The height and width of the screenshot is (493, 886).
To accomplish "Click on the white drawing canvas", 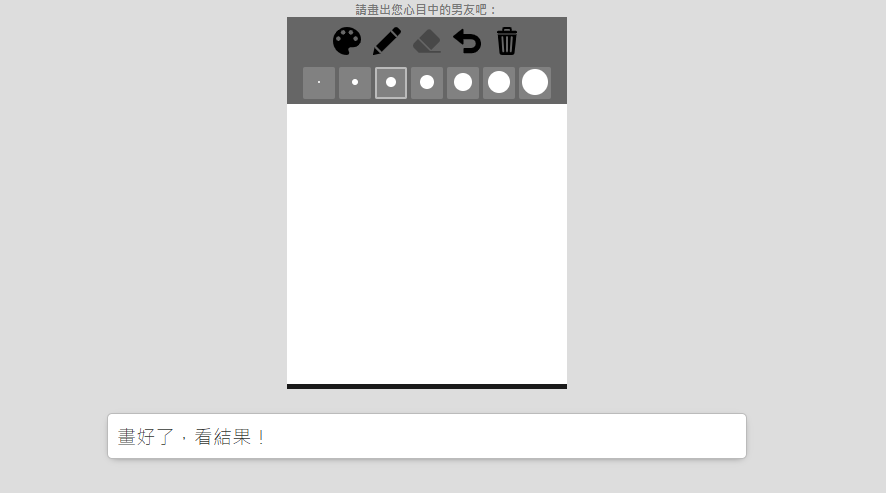I will tap(427, 244).
